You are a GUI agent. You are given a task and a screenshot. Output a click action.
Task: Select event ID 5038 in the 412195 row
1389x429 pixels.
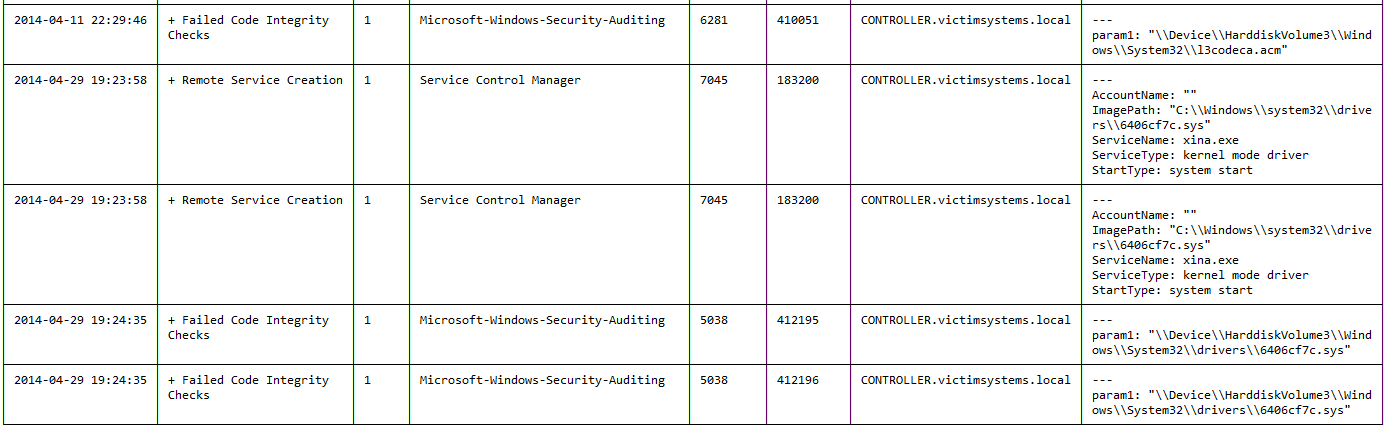(x=713, y=321)
